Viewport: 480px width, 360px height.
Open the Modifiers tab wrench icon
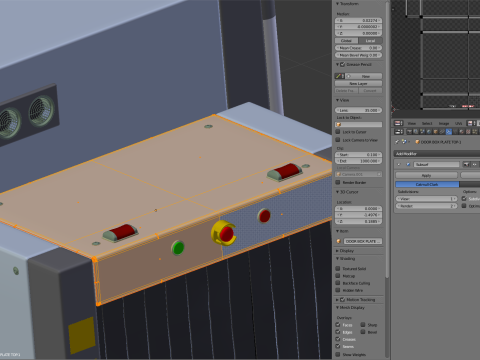pyautogui.click(x=449, y=132)
